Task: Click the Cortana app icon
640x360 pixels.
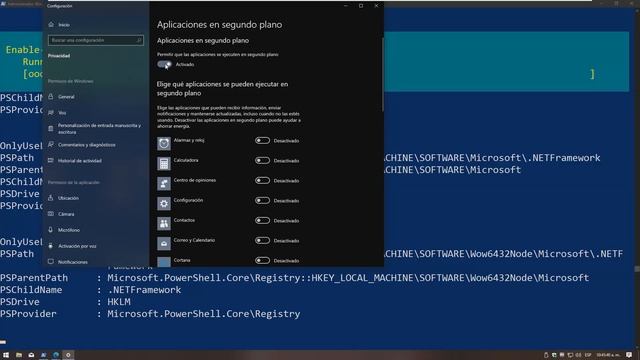Action: pyautogui.click(x=164, y=262)
